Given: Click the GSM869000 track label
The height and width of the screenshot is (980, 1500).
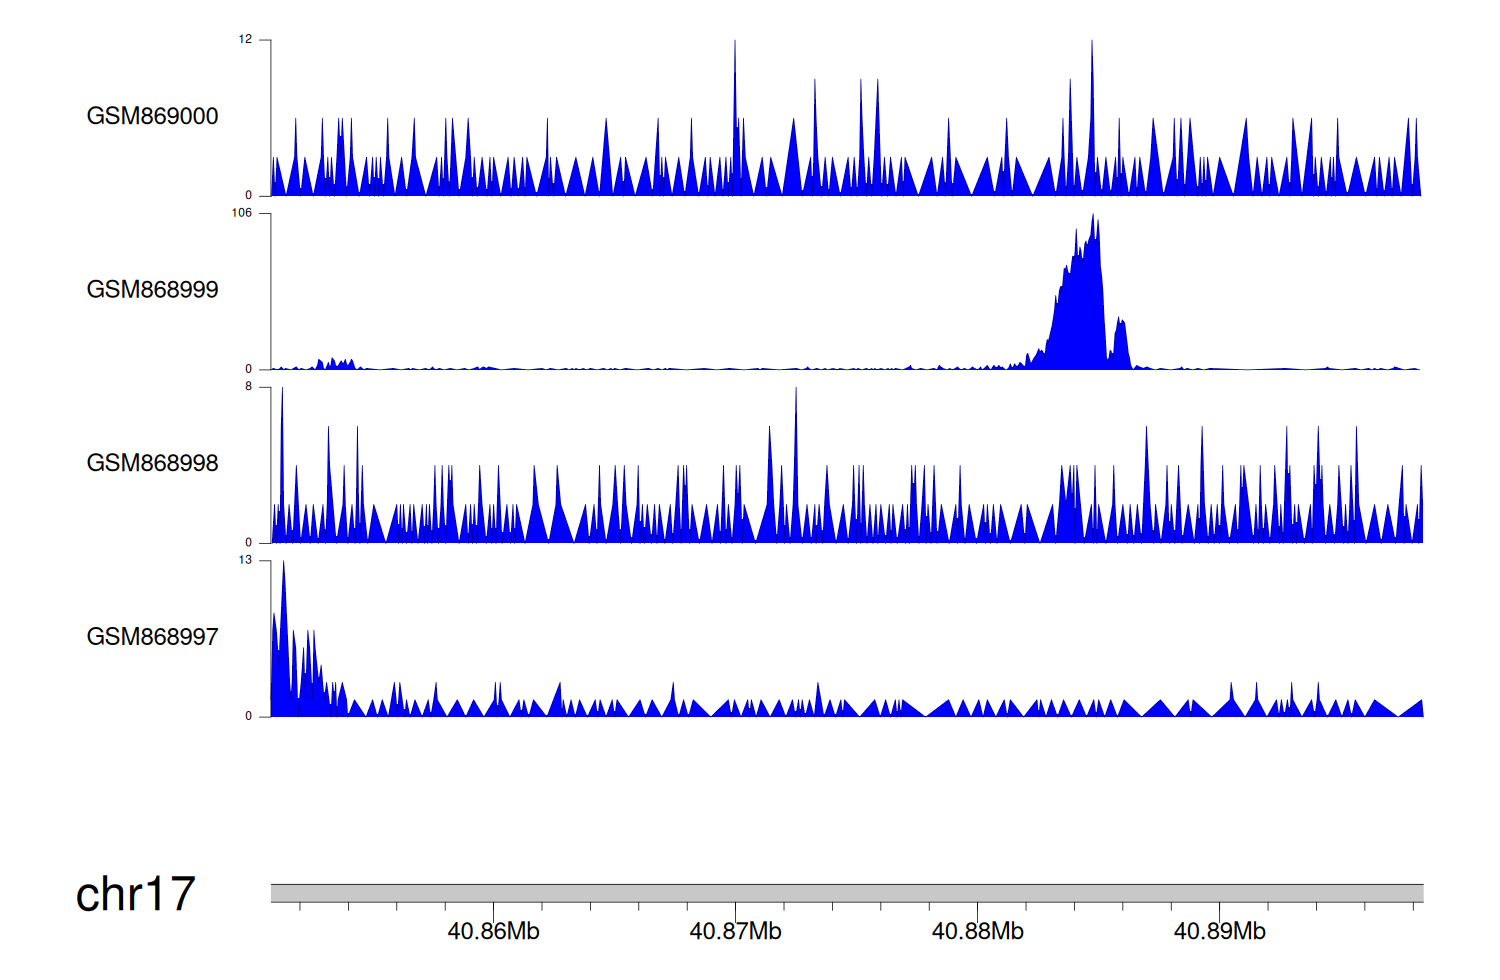Looking at the screenshot, I should tap(152, 116).
